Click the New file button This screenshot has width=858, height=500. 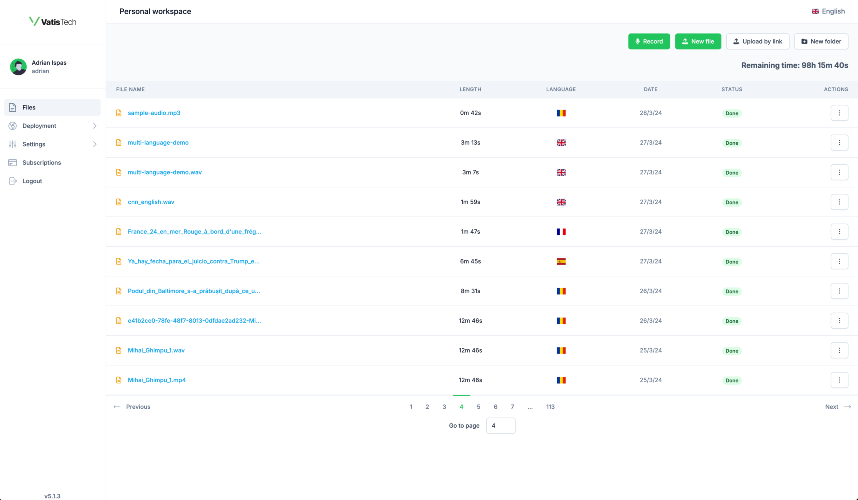698,42
